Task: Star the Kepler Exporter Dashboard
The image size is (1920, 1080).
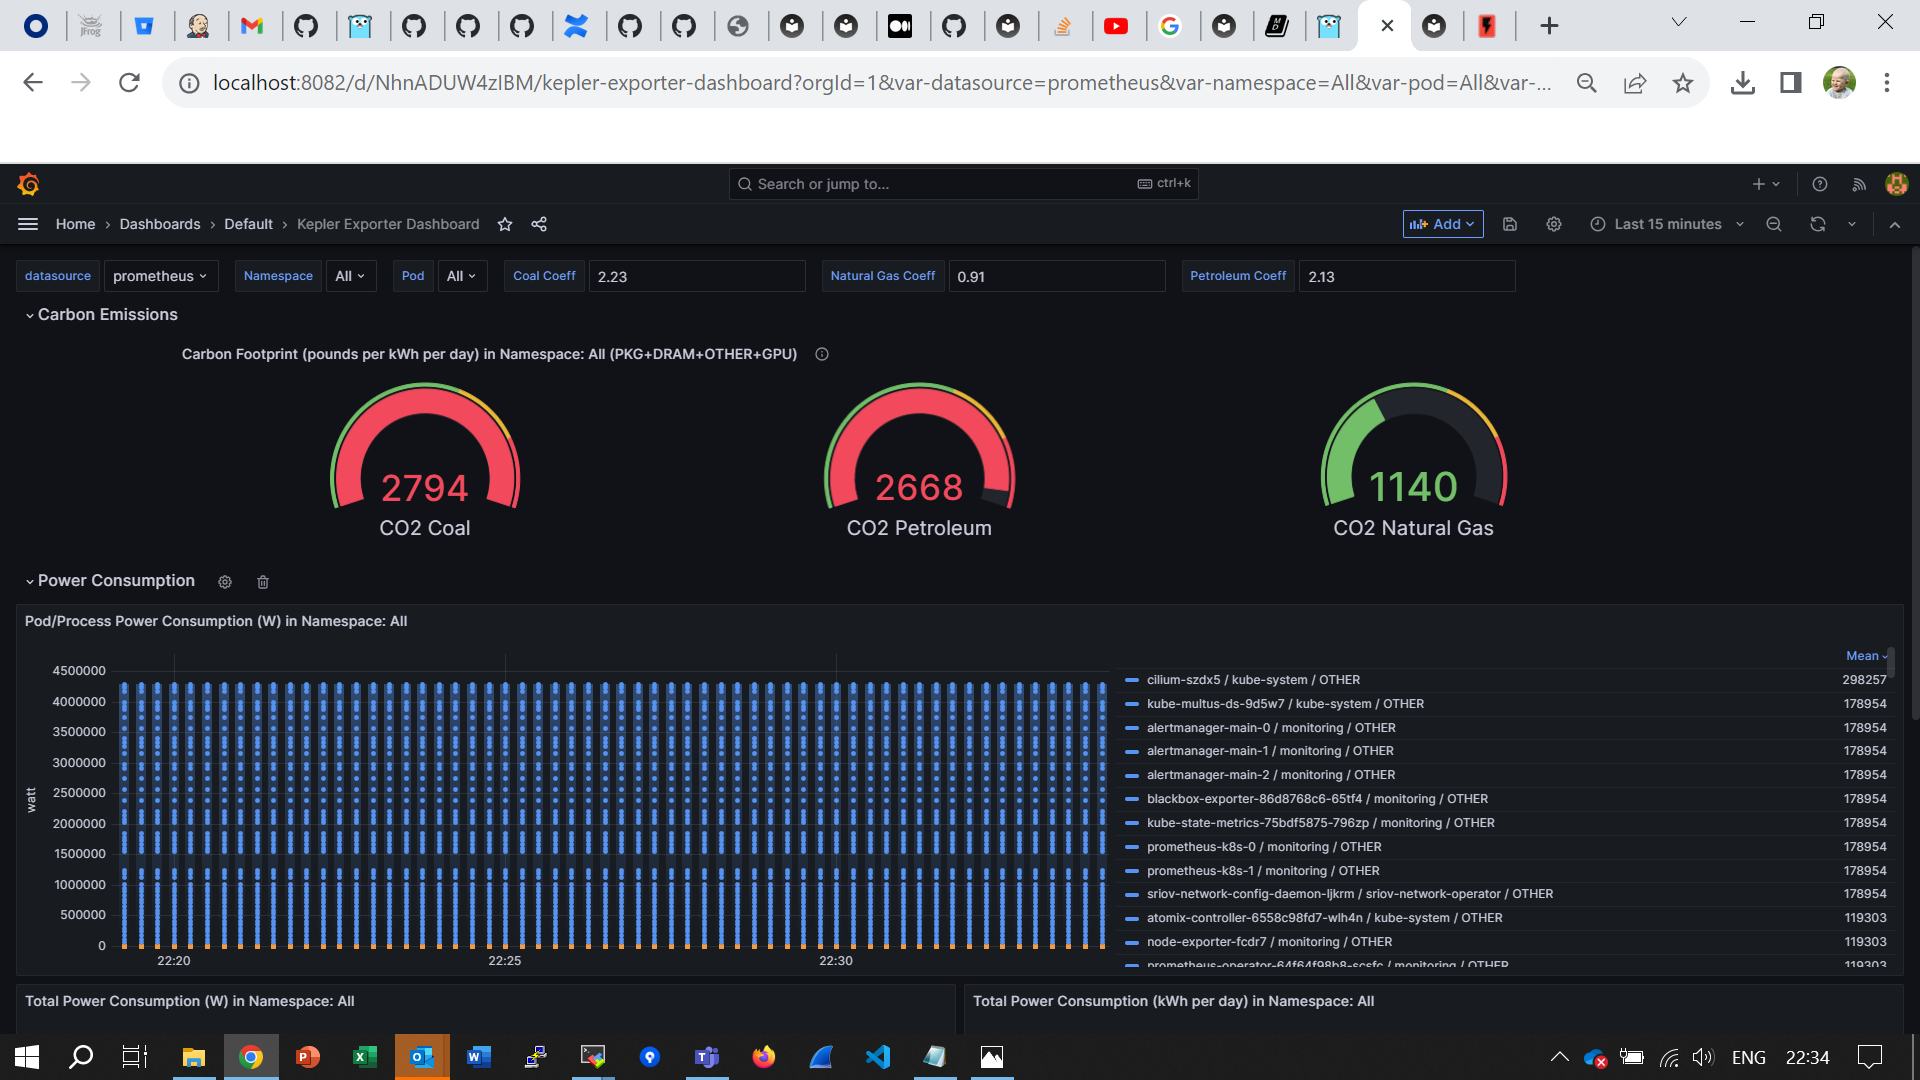Action: coord(505,224)
